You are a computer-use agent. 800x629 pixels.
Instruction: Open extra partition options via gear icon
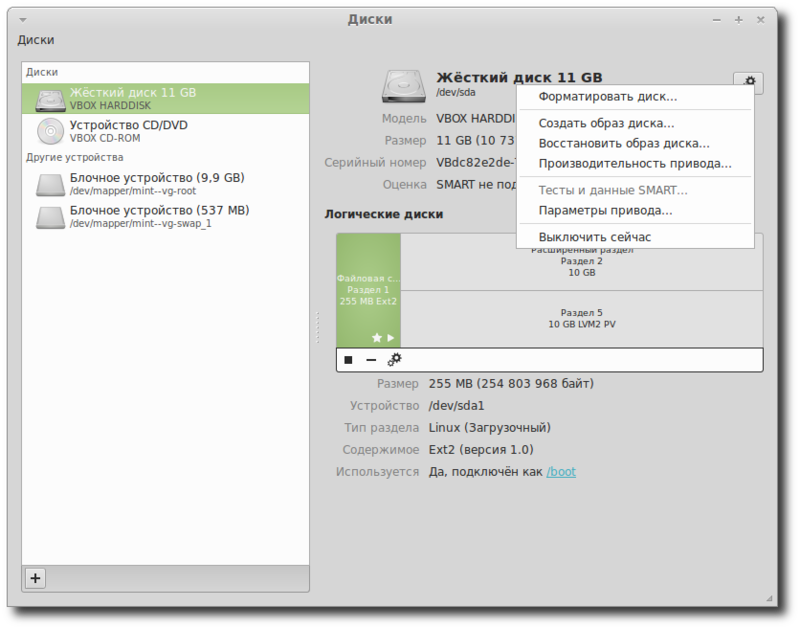394,357
